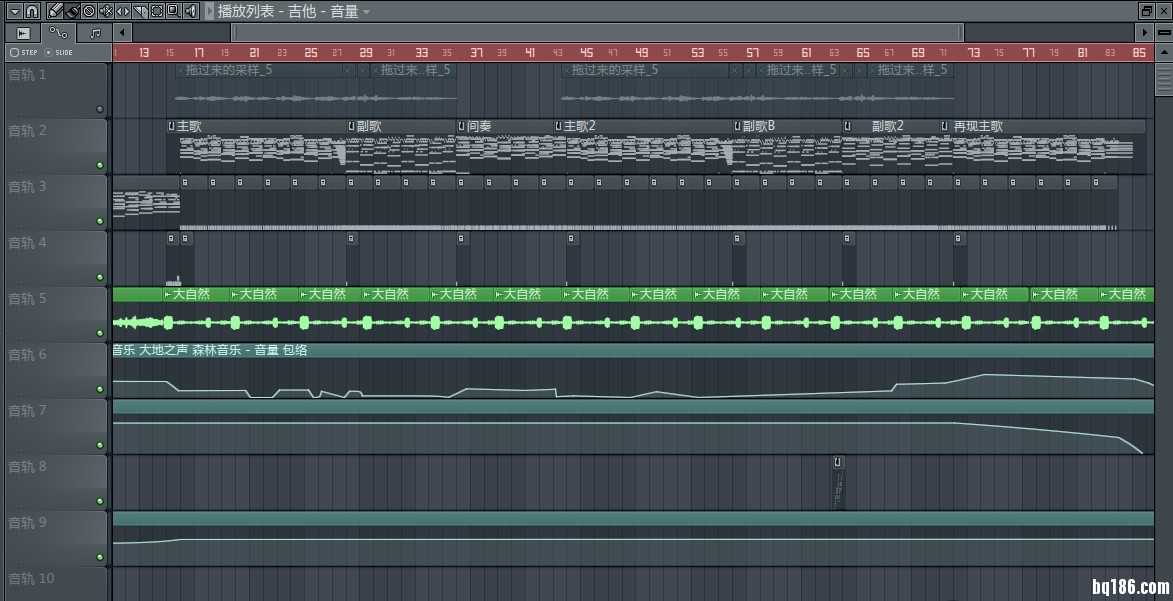Screen dimensions: 1173x601
Task: Click the 主歌2 timeline marker
Action: [579, 126]
